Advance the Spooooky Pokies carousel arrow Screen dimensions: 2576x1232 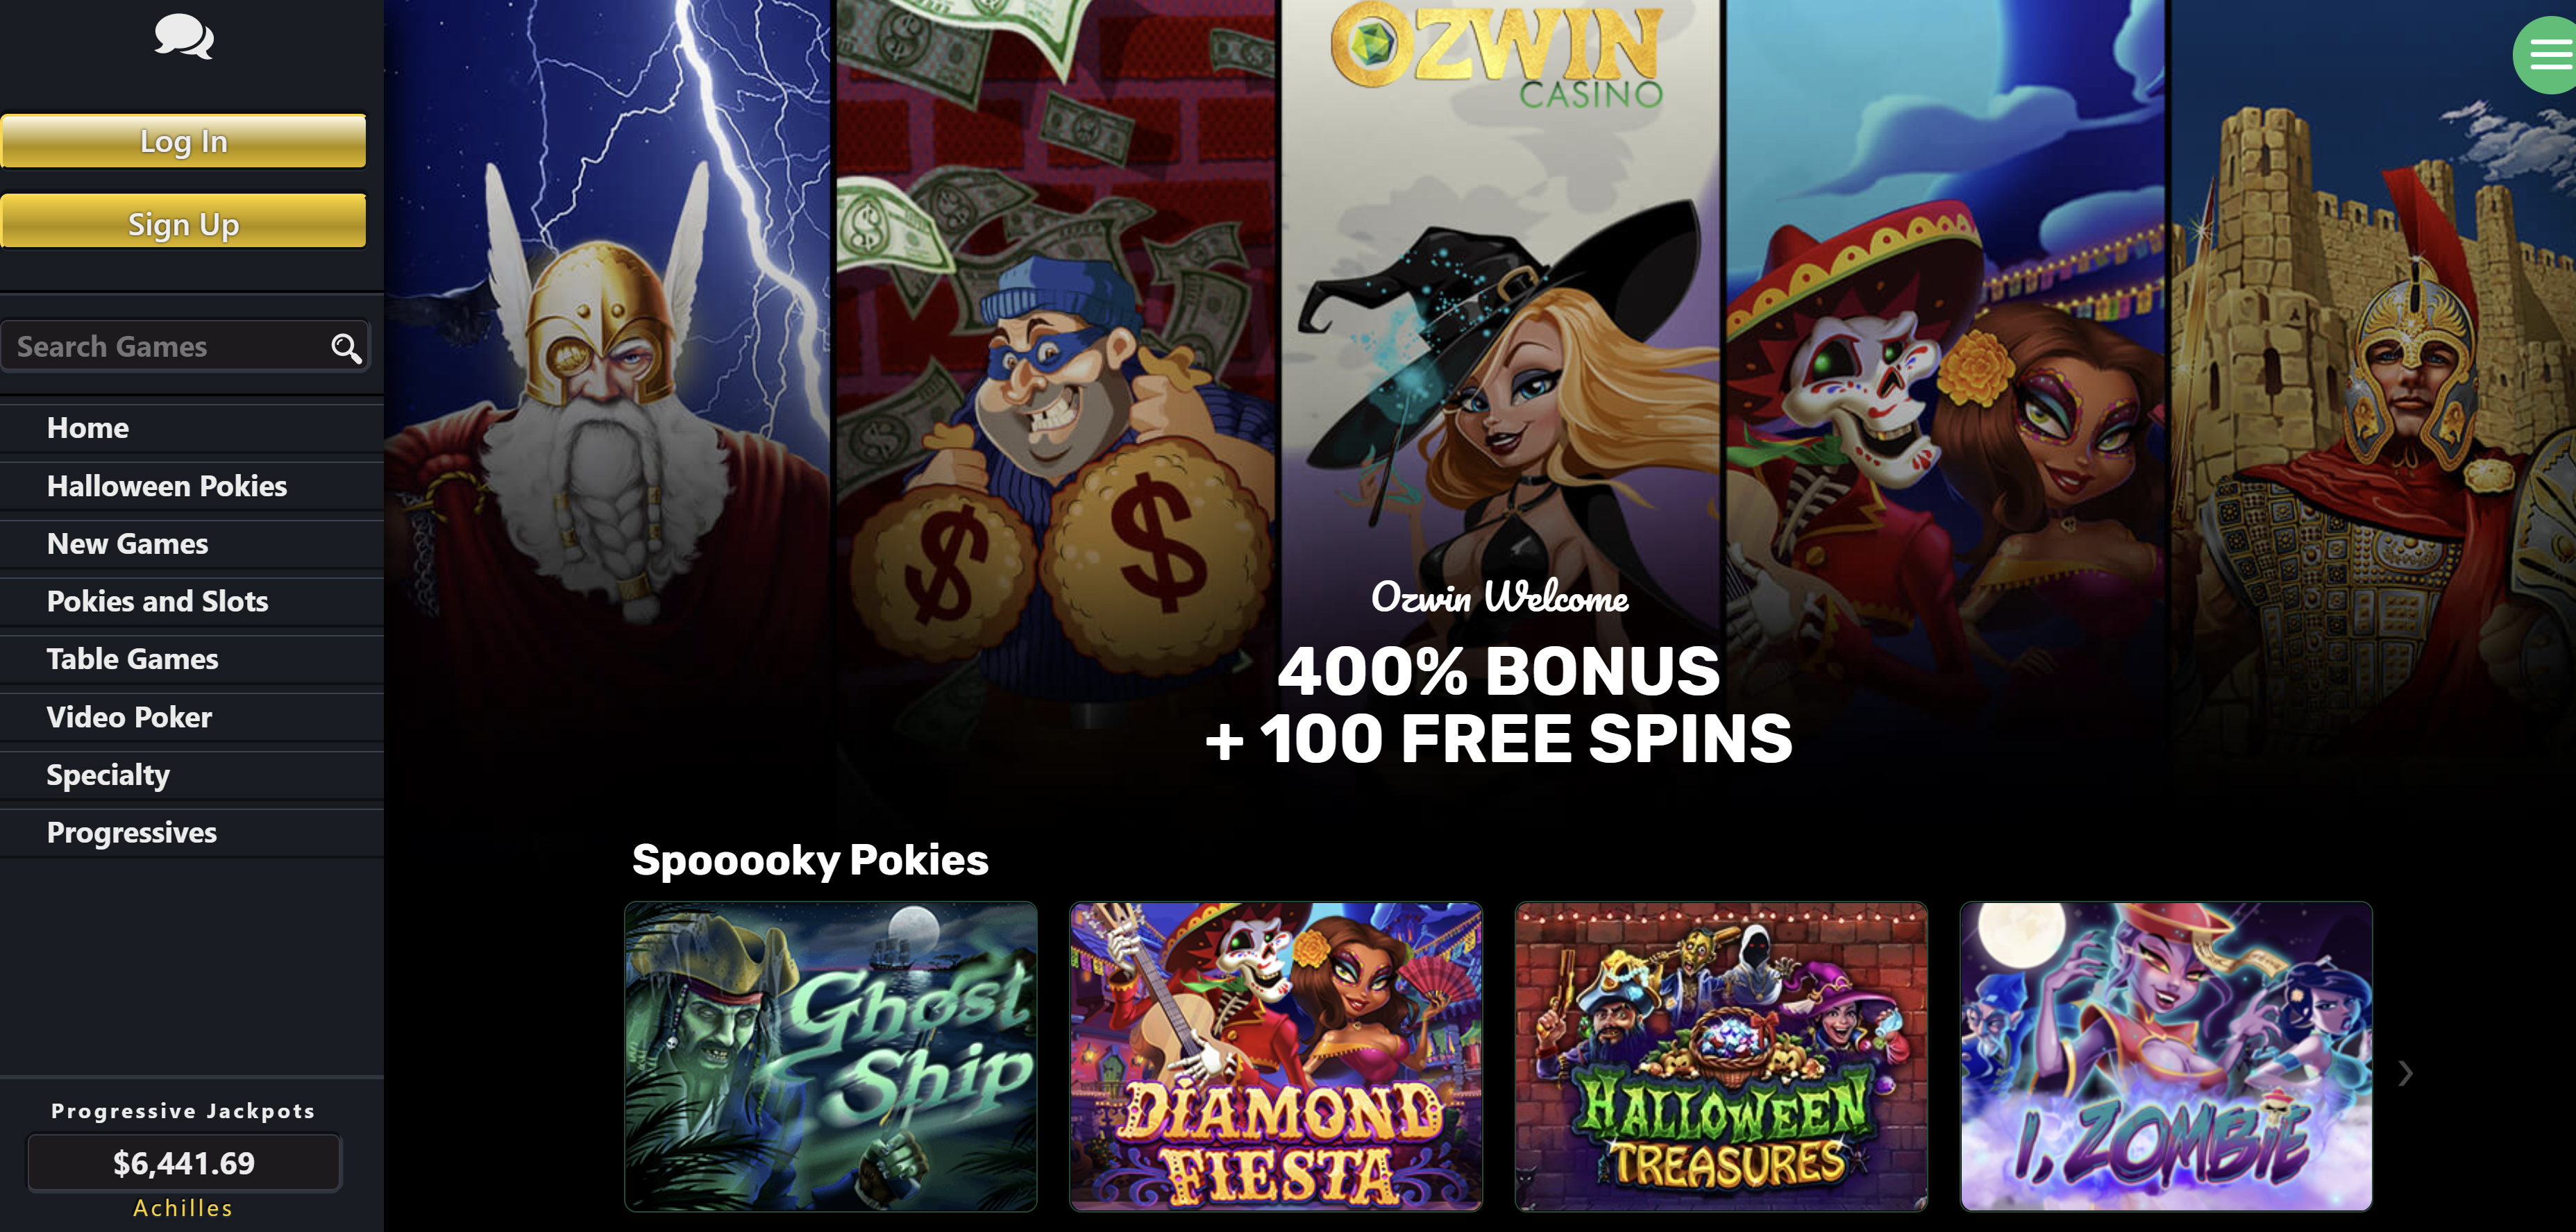pos(2405,1073)
